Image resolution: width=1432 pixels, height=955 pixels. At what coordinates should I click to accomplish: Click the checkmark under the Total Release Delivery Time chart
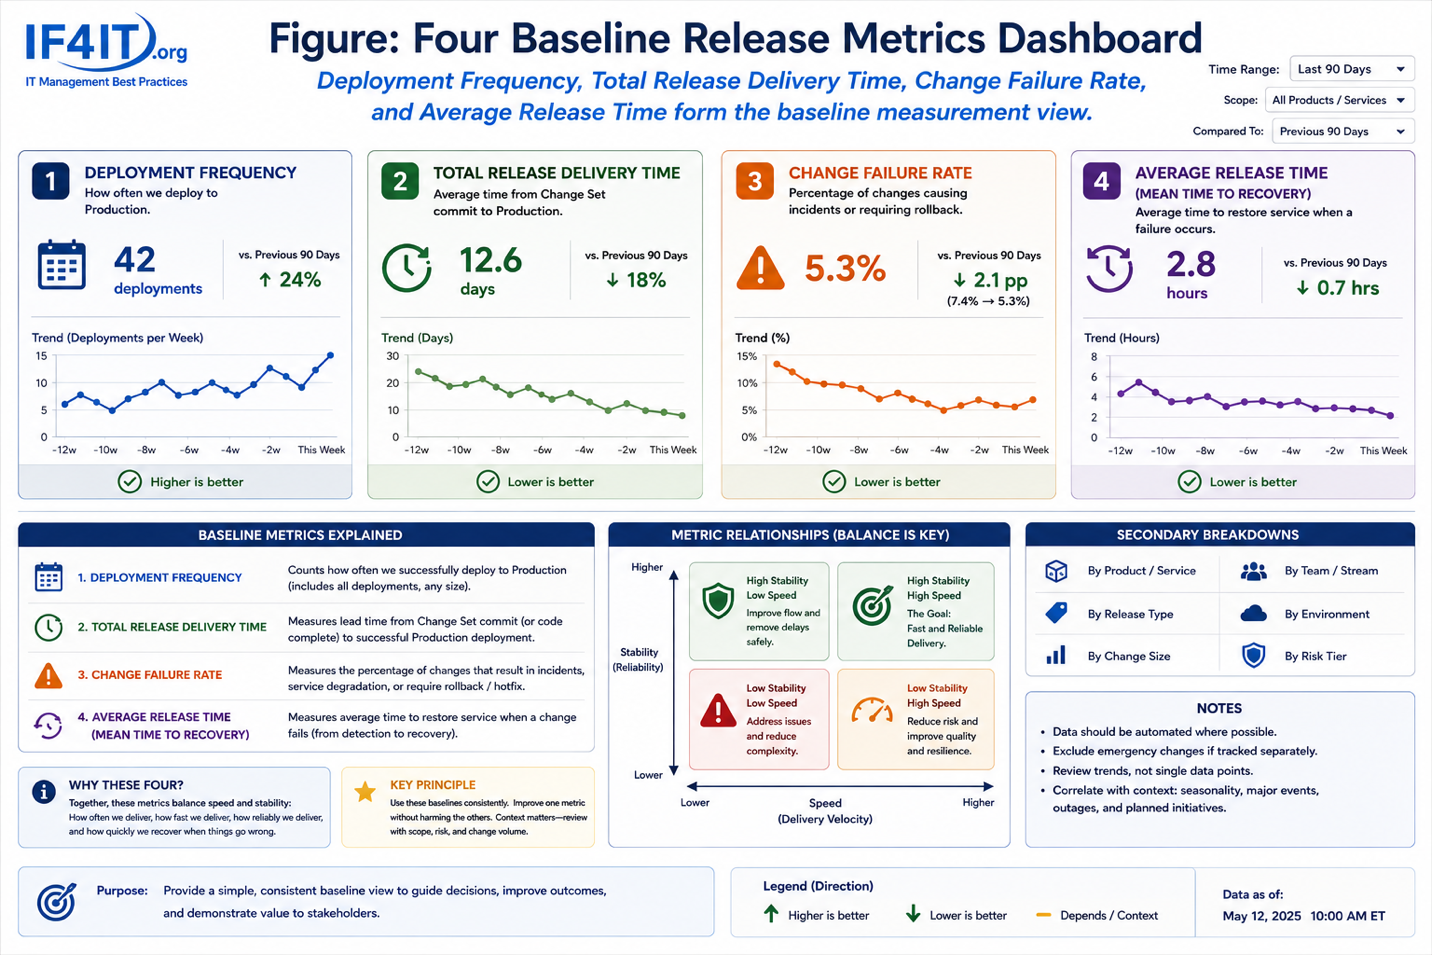coord(488,482)
